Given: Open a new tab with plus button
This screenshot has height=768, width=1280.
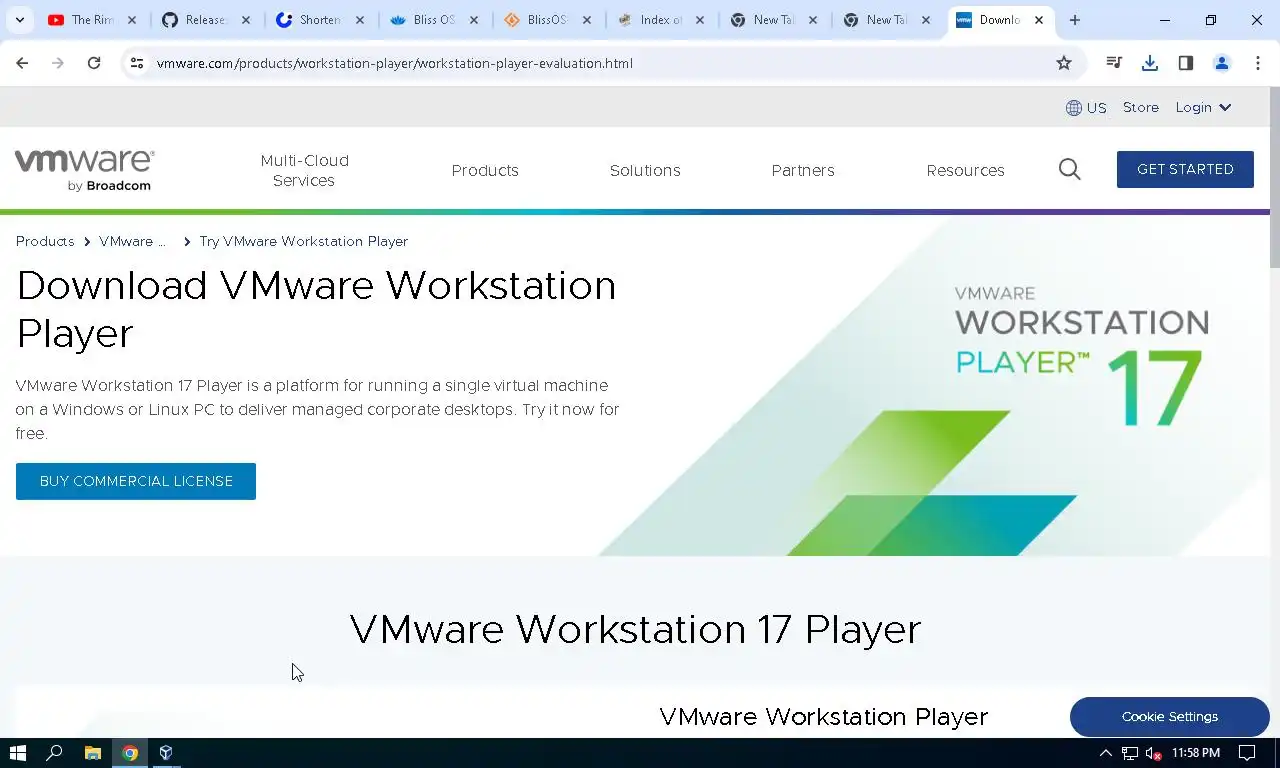Looking at the screenshot, I should click(1075, 20).
